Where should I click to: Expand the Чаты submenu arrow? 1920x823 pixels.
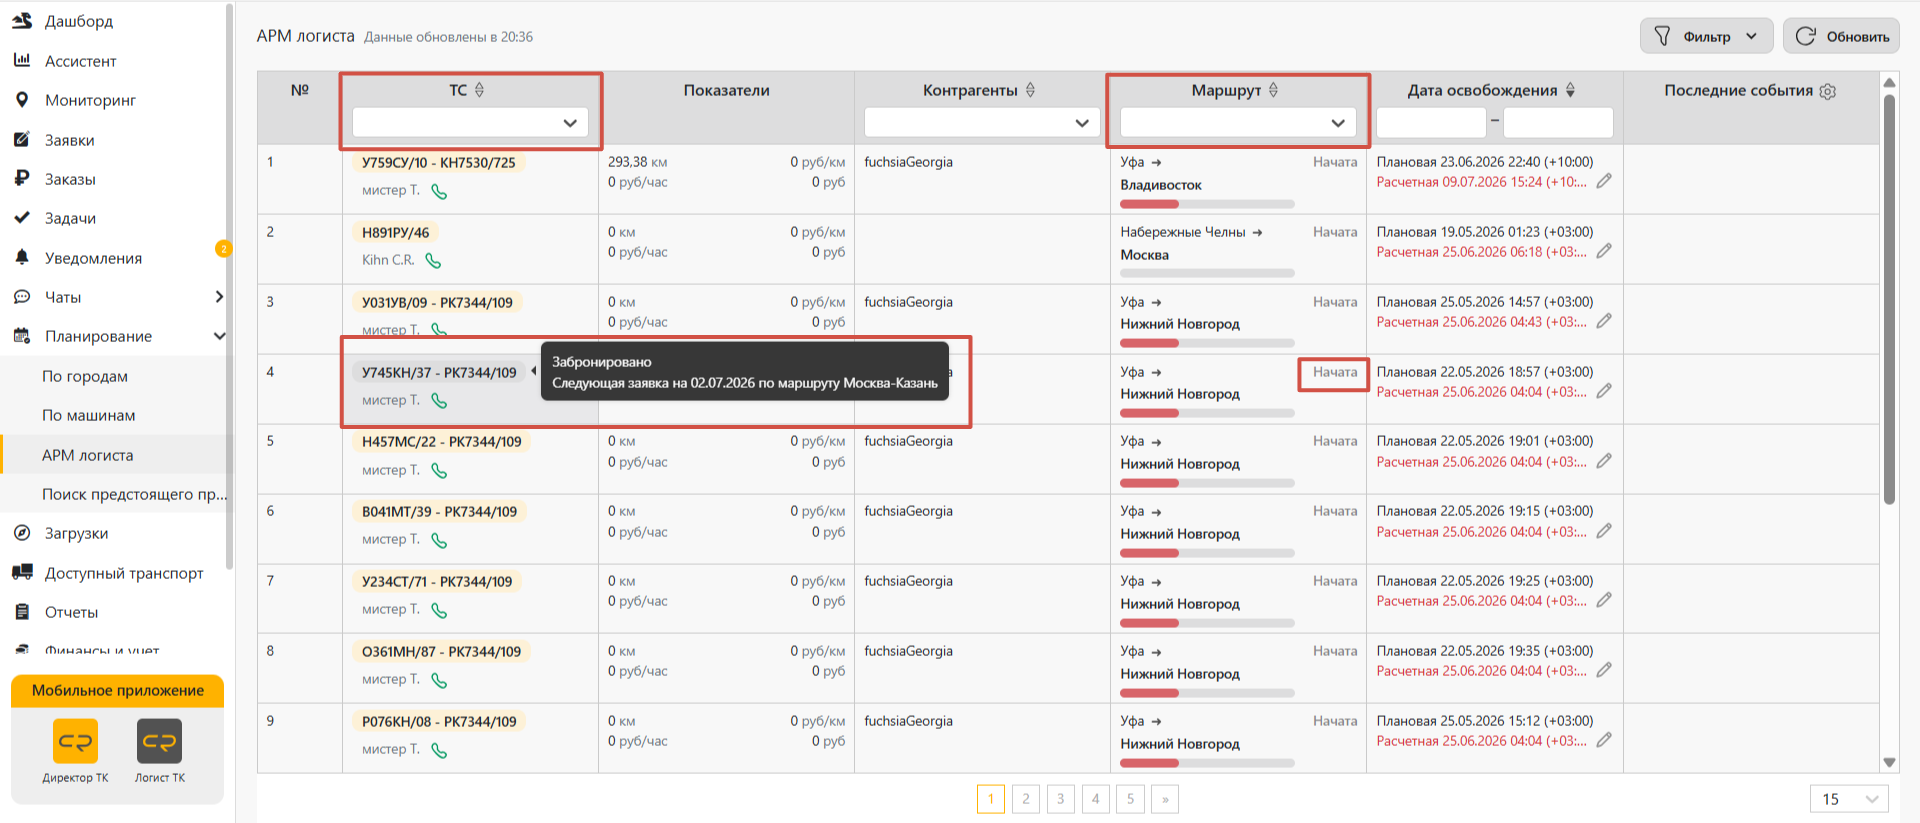click(x=219, y=297)
